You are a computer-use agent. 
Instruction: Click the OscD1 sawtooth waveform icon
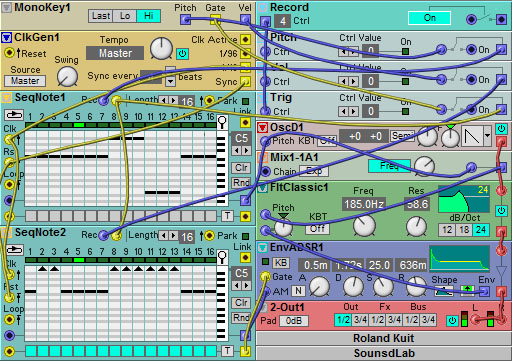click(x=472, y=136)
